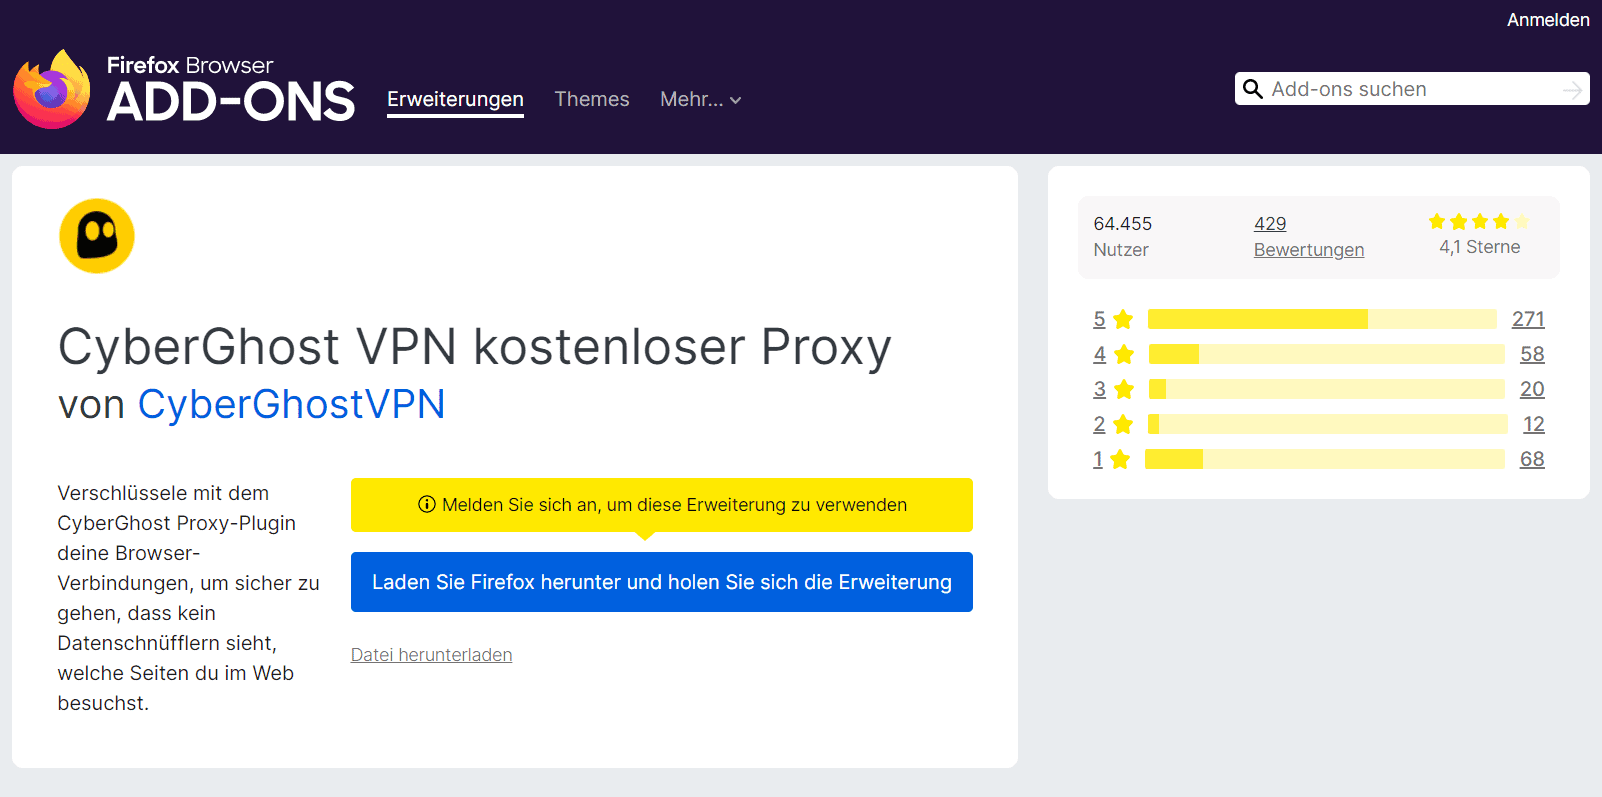Click the star icon beside rating 1

tap(1120, 459)
